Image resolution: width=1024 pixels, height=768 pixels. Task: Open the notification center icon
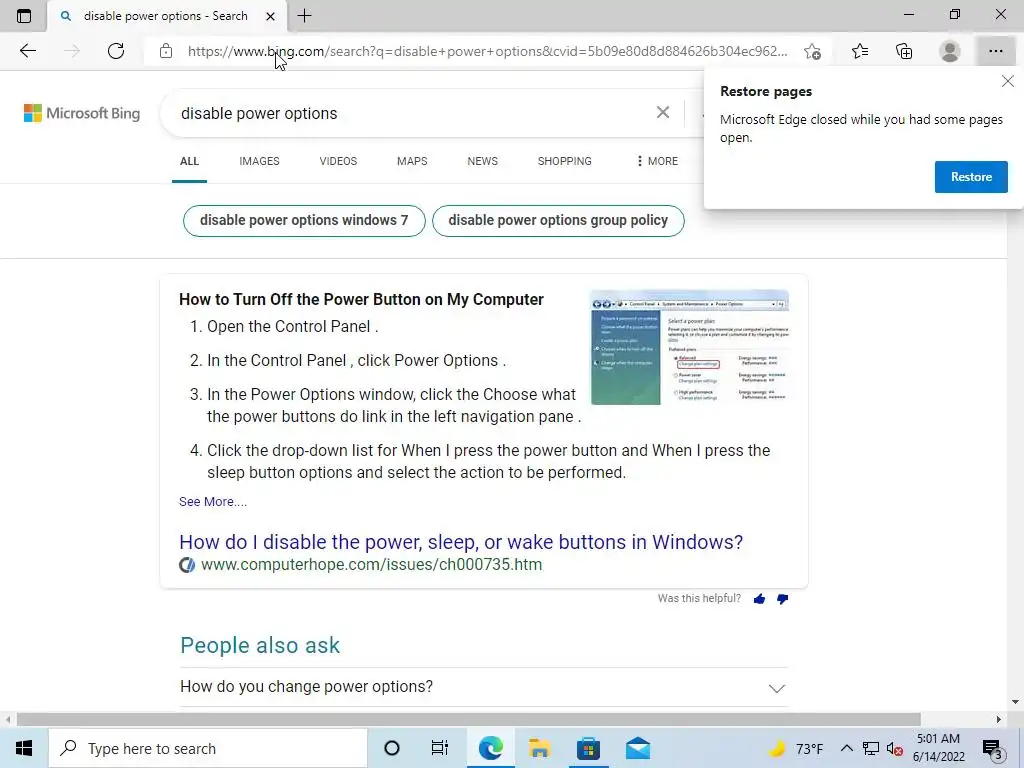click(992, 749)
